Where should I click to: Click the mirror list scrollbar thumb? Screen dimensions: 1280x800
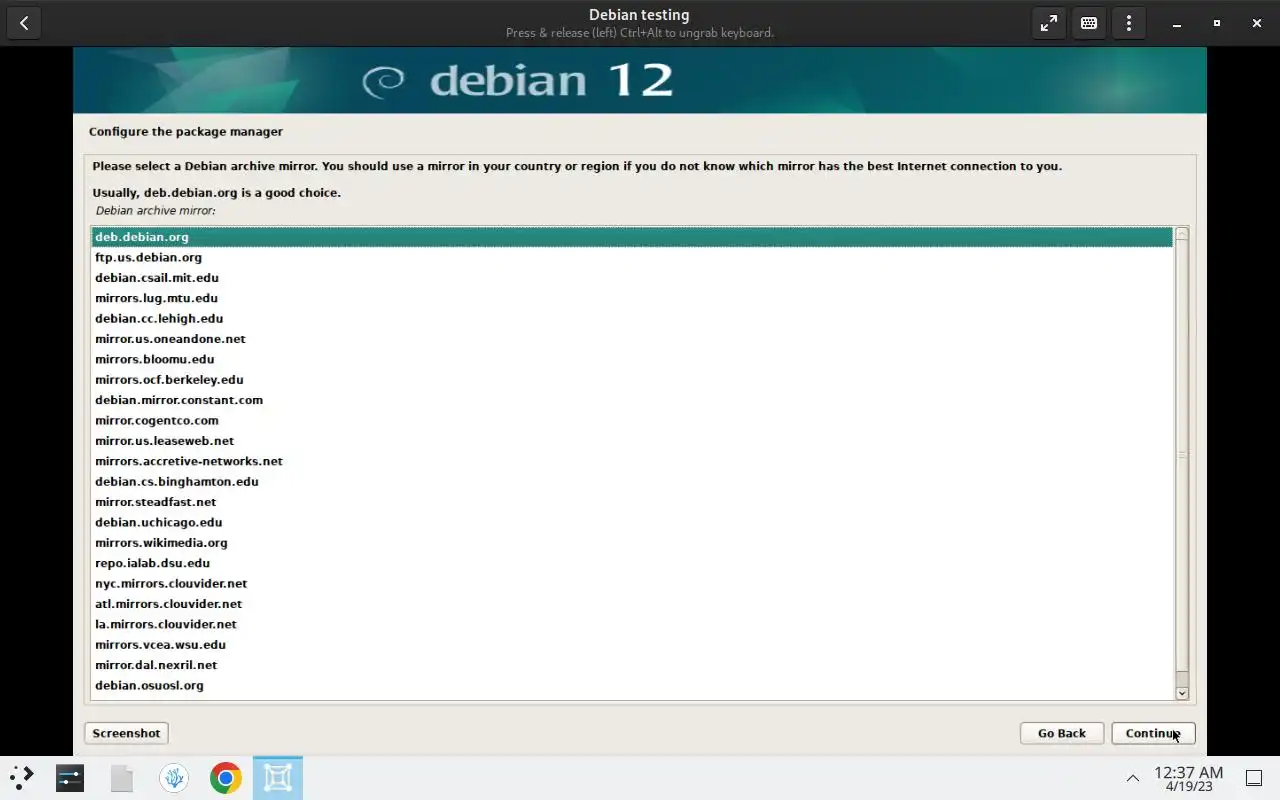[x=1182, y=455]
